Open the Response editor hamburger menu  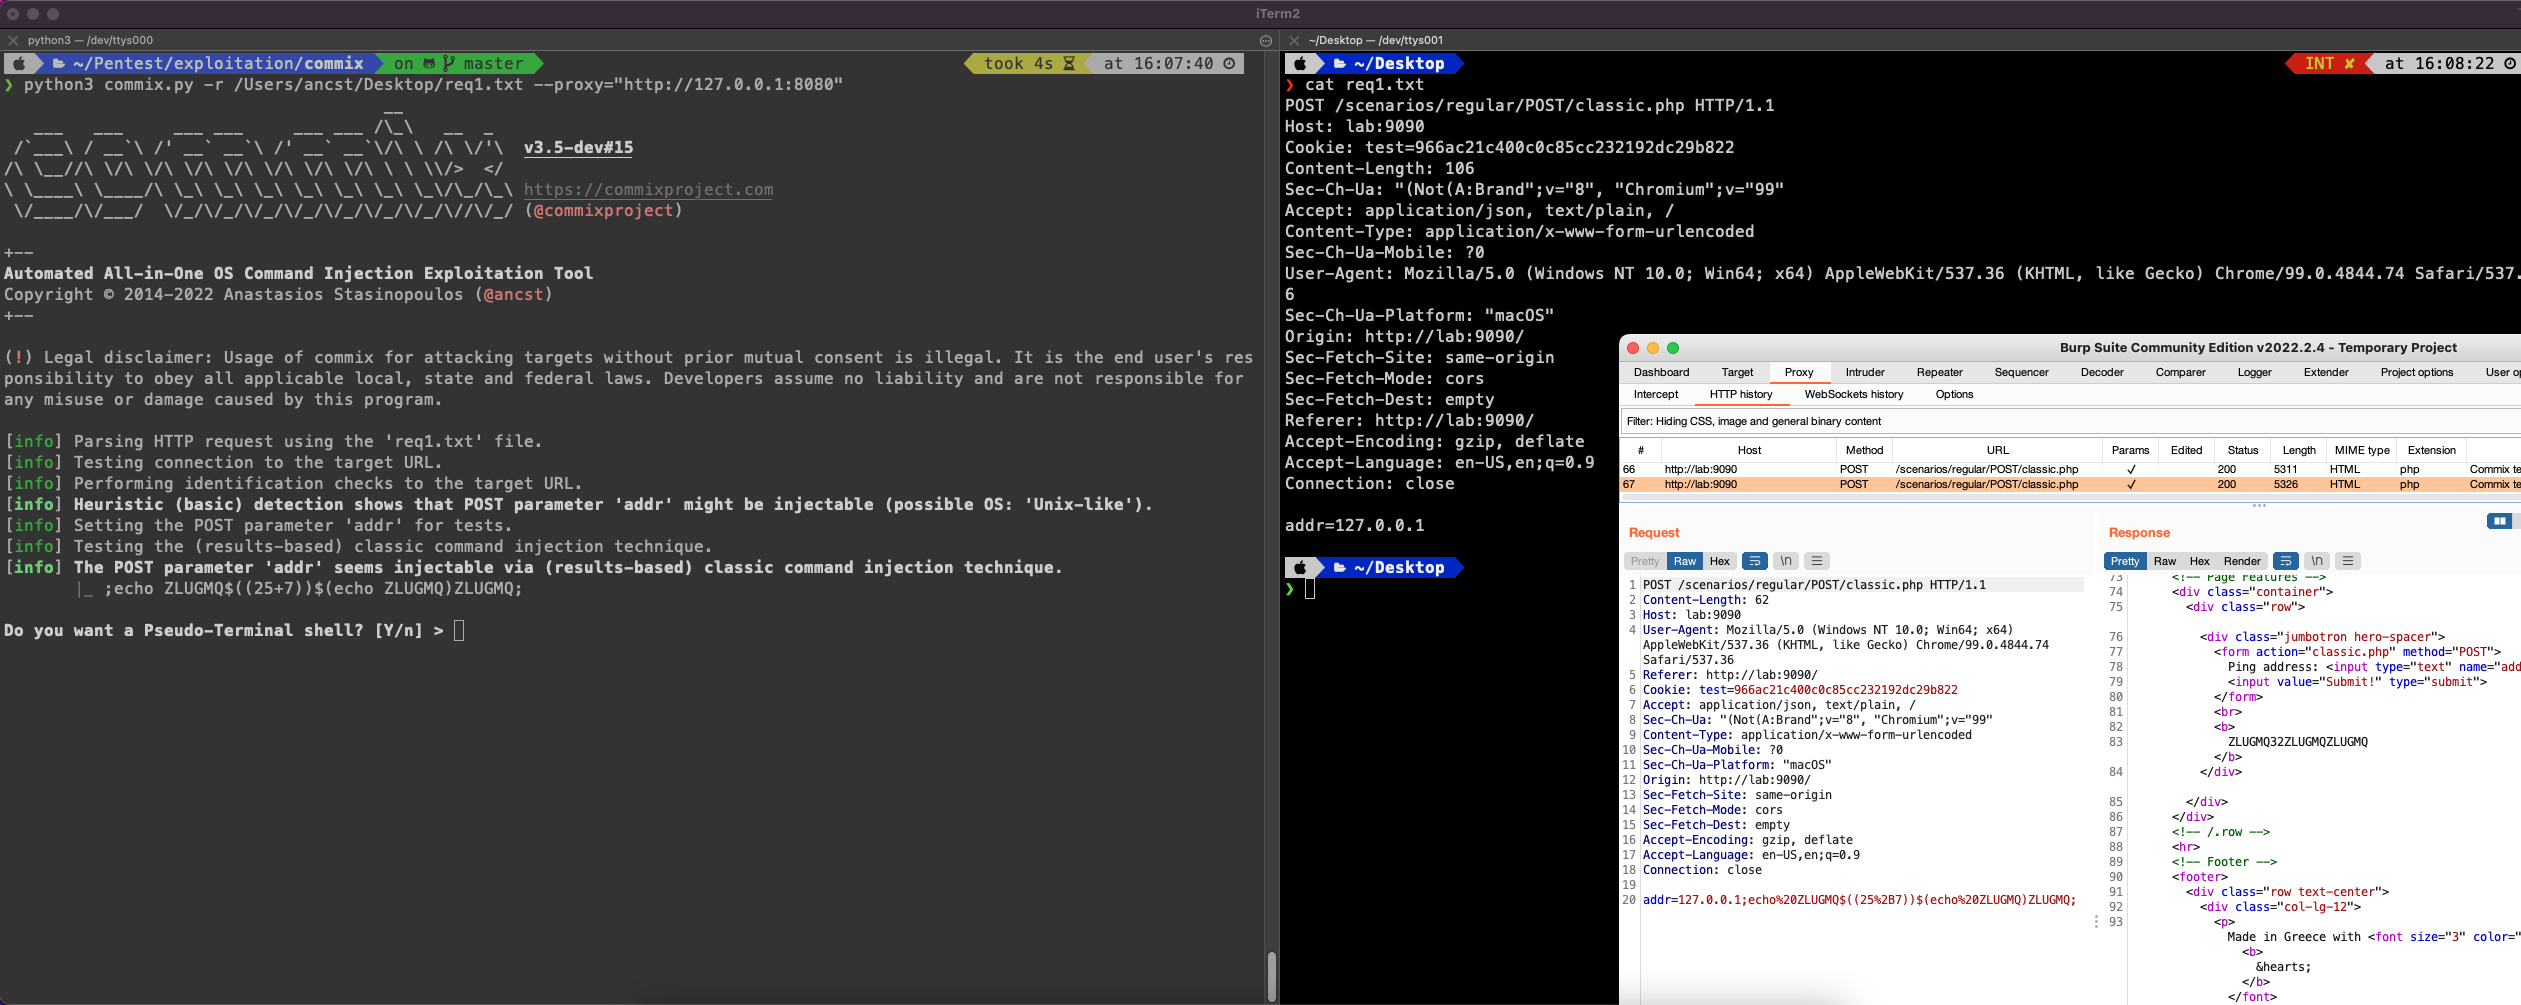(x=2348, y=561)
